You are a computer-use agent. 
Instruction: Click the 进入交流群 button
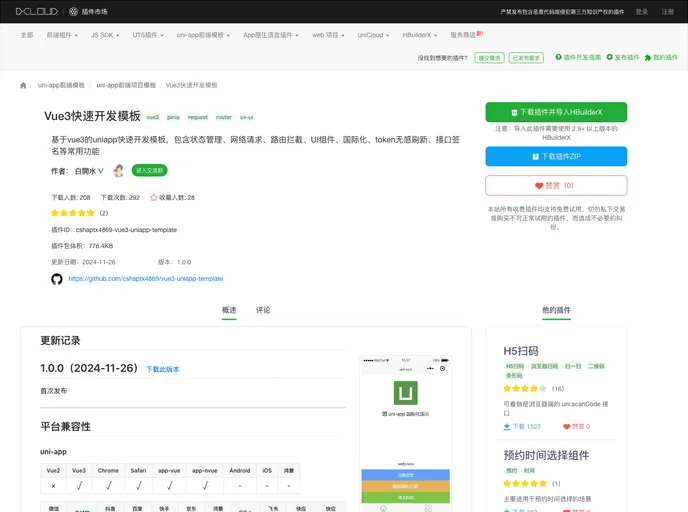pos(149,170)
